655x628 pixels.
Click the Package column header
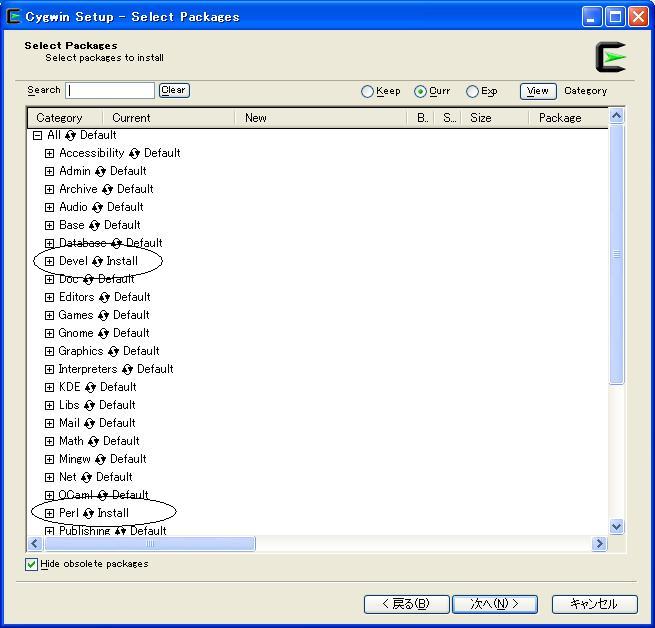click(x=568, y=118)
